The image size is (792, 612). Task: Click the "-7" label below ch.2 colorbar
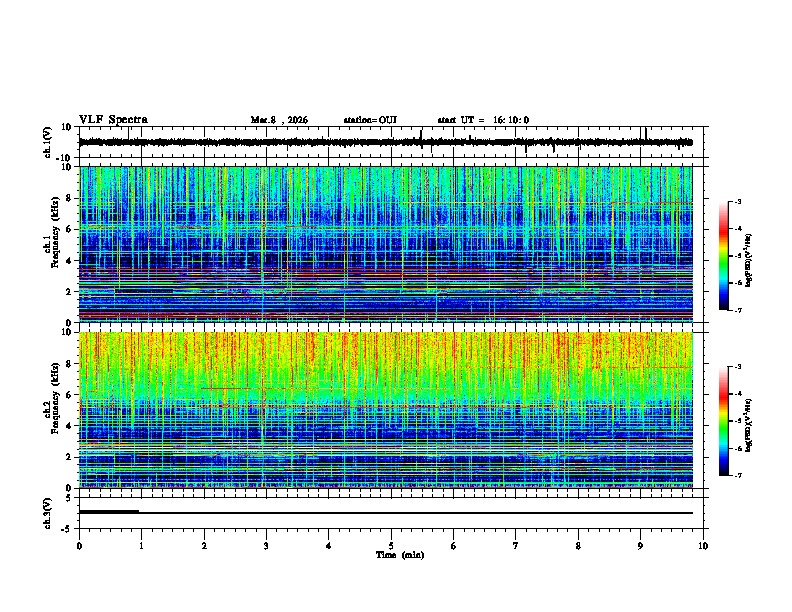point(737,476)
